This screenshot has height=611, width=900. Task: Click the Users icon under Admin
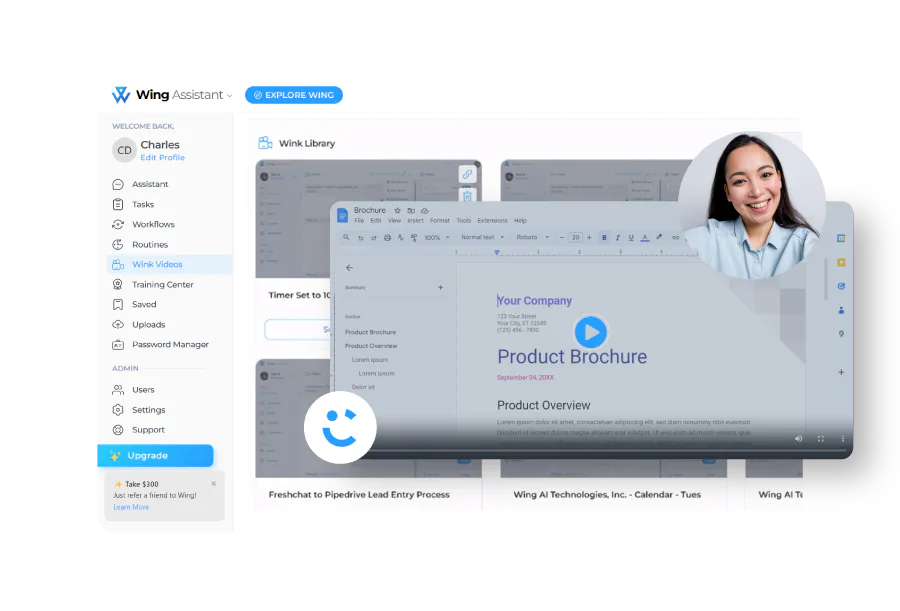[x=118, y=389]
